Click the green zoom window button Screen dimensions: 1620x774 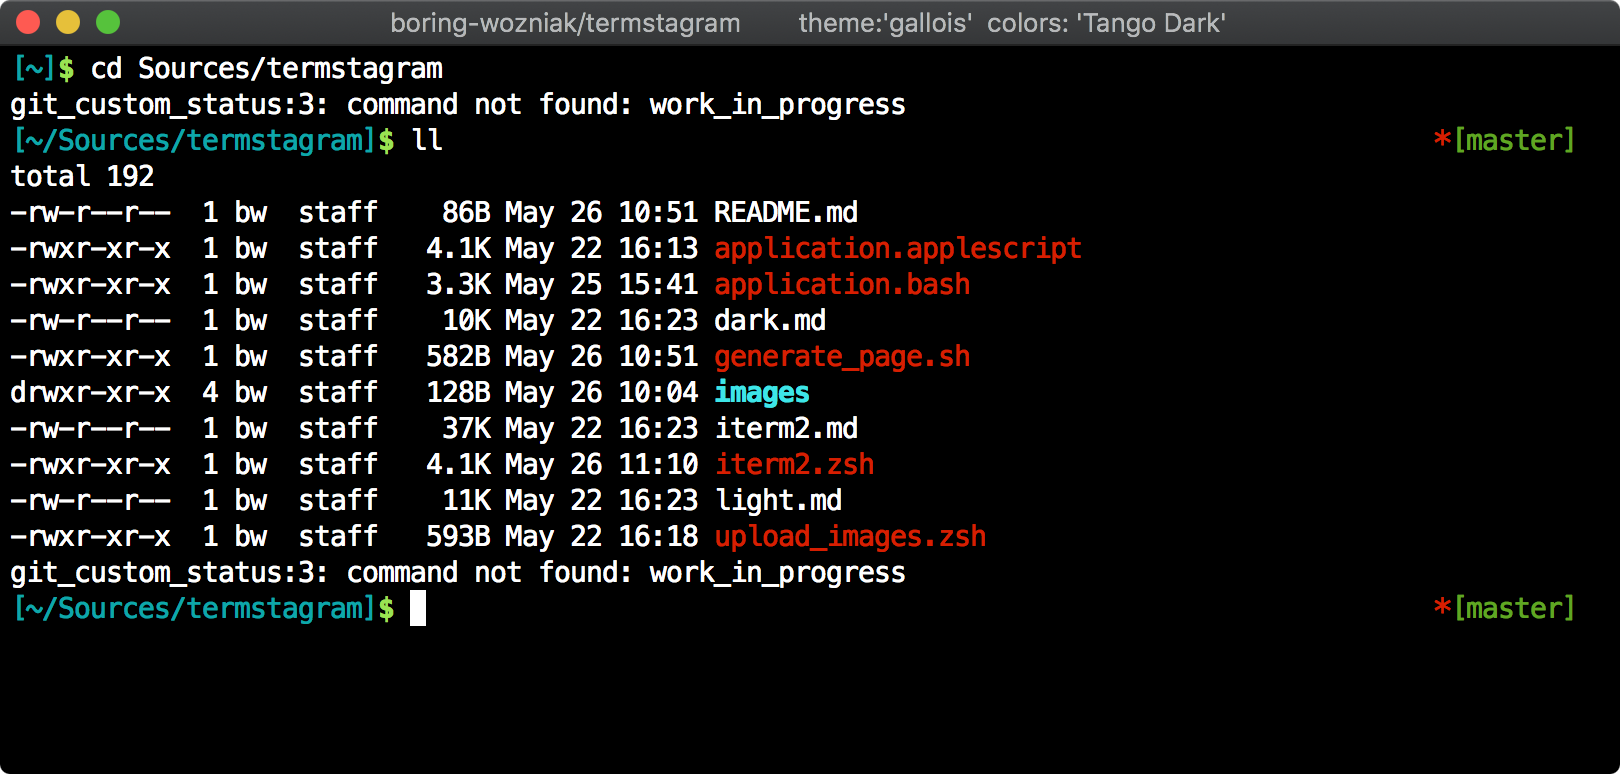pos(108,22)
